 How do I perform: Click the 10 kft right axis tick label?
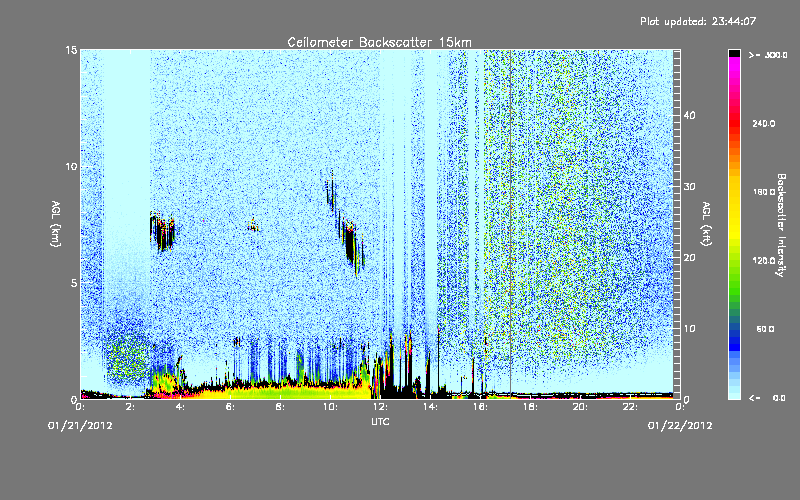[x=689, y=329]
